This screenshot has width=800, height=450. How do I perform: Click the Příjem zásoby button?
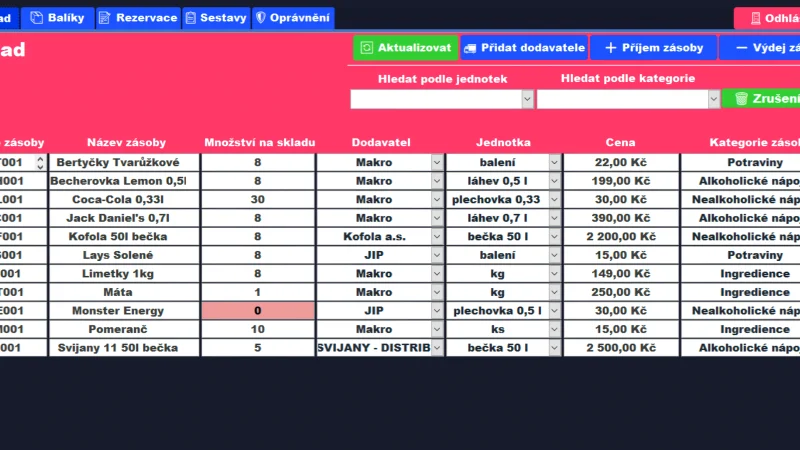pos(654,47)
